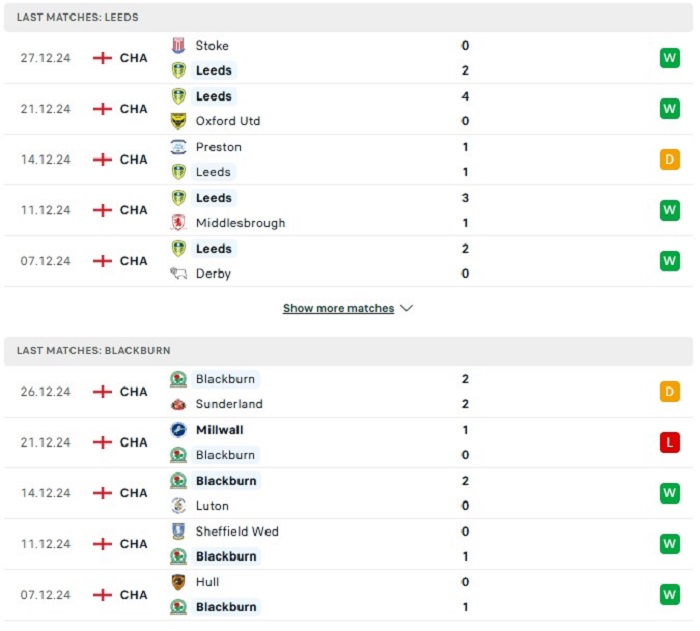Open the 07.12.24 Hull vs Blackburn match row
Viewport: 700px width, 631px height.
[x=348, y=595]
